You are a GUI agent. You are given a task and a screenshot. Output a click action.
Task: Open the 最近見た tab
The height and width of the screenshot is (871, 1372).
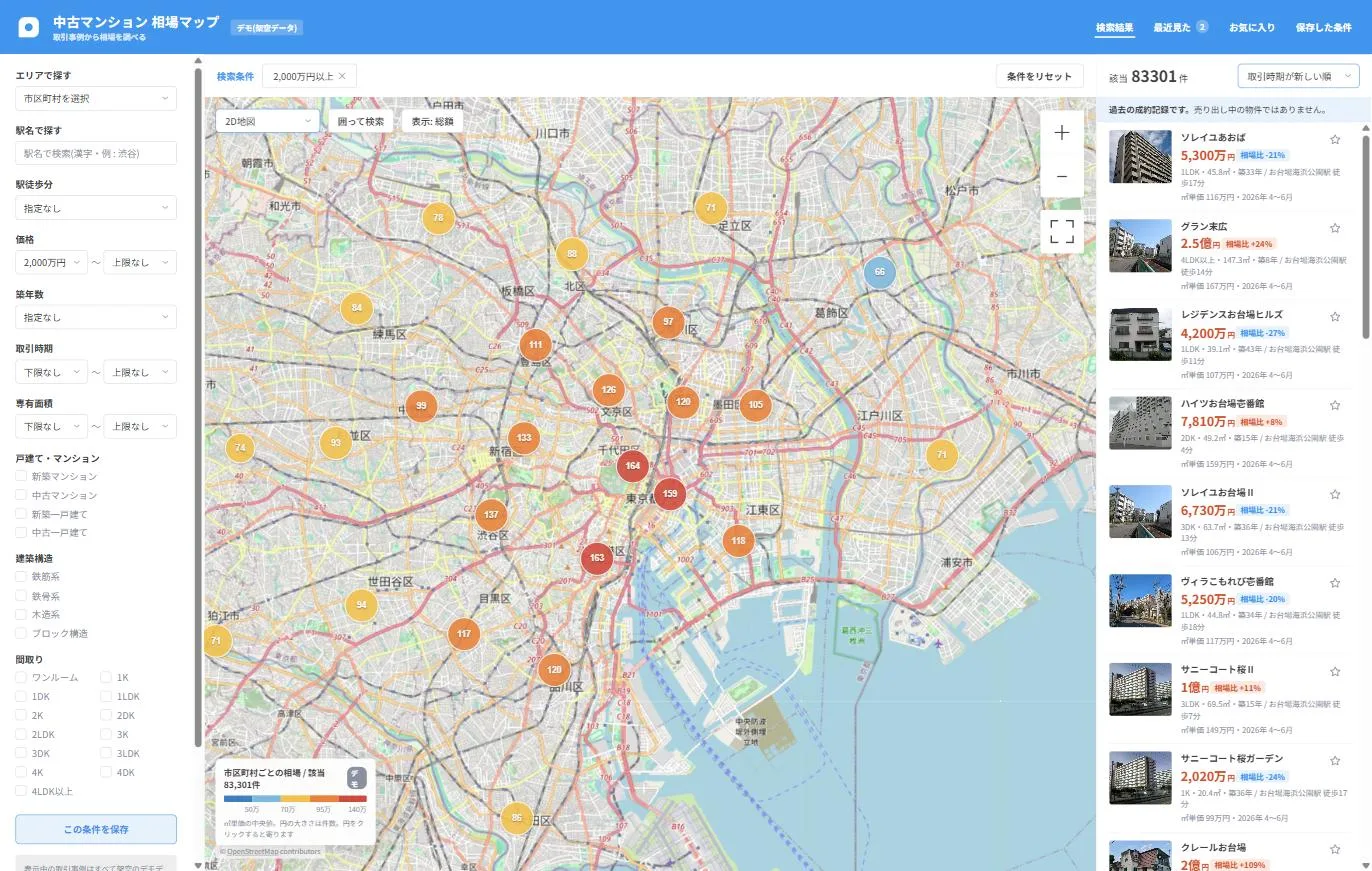tap(1180, 28)
